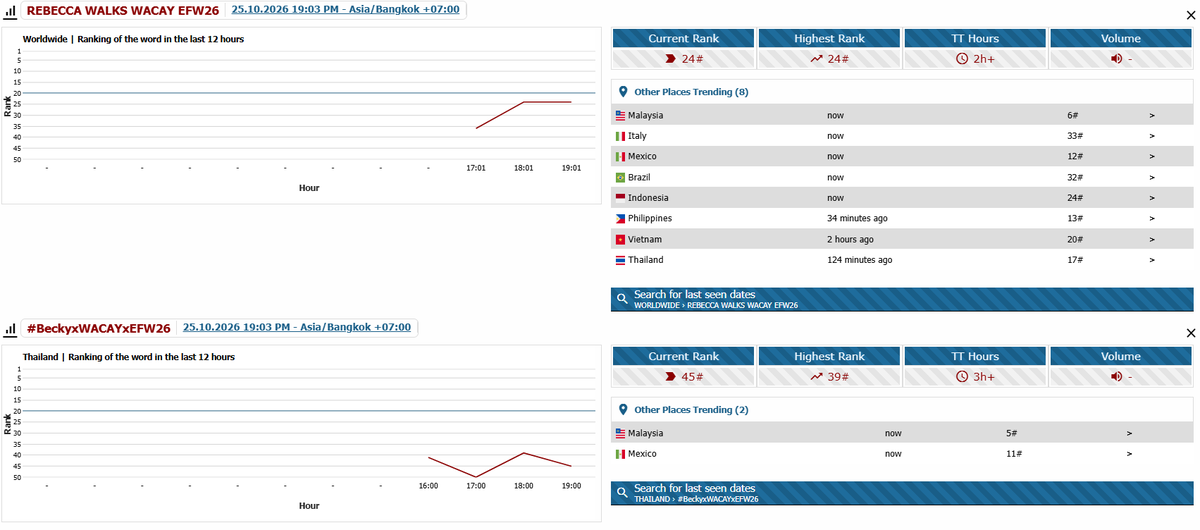Click the Mexico flag in the Thailand panel list
Screen dimensions: 1200x530
(620, 454)
